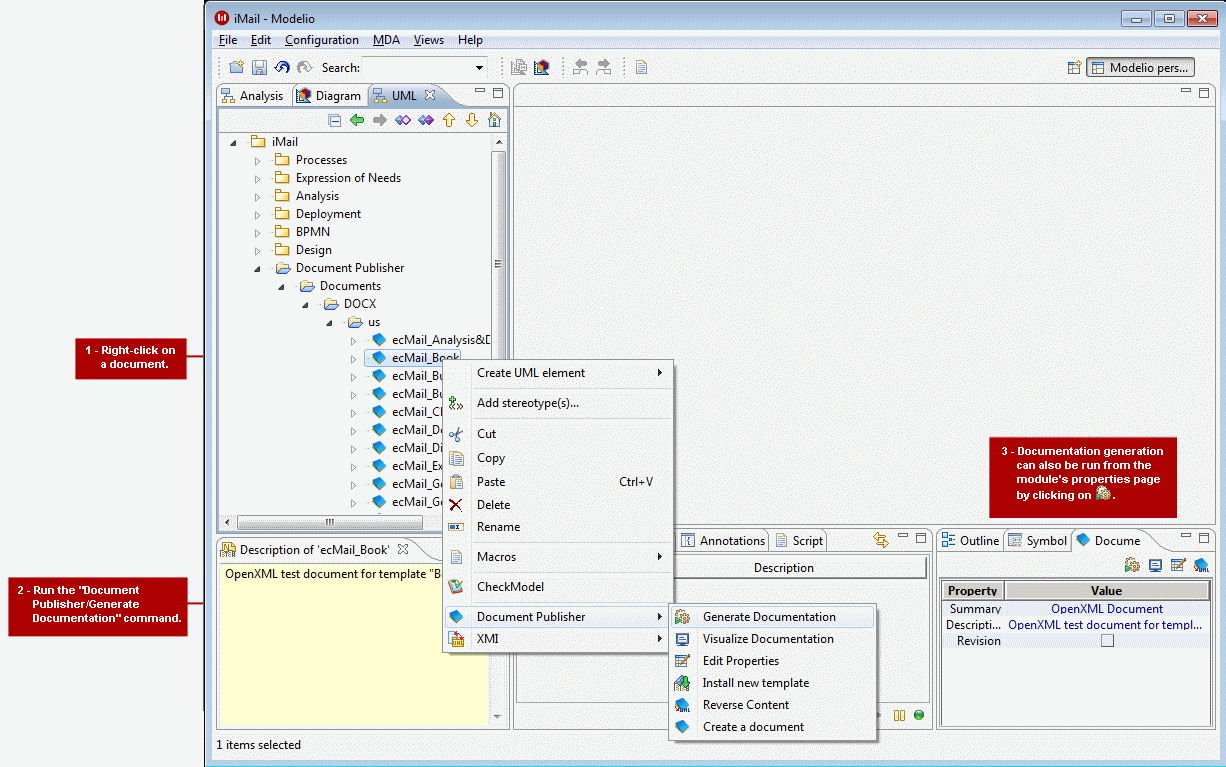Click the Open Perspective icon
Screen dimensions: 1226x767
click(x=1074, y=68)
